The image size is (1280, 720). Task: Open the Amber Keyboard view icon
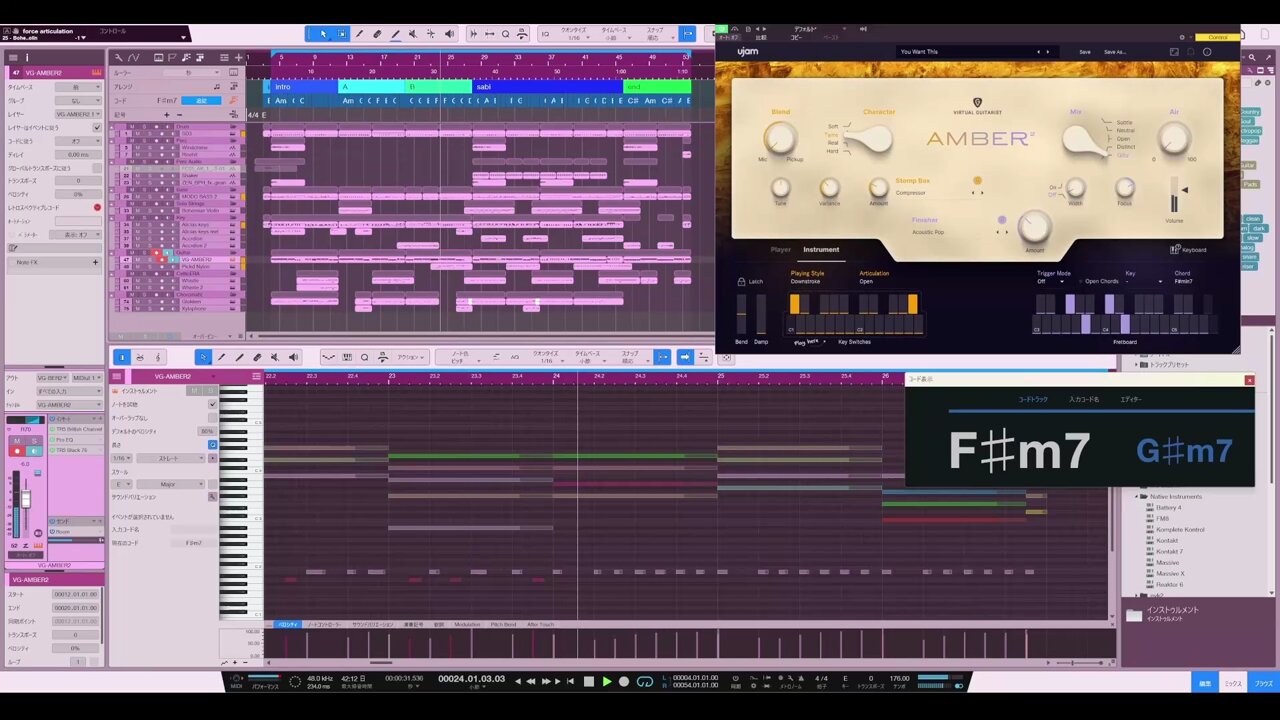pyautogui.click(x=1176, y=250)
